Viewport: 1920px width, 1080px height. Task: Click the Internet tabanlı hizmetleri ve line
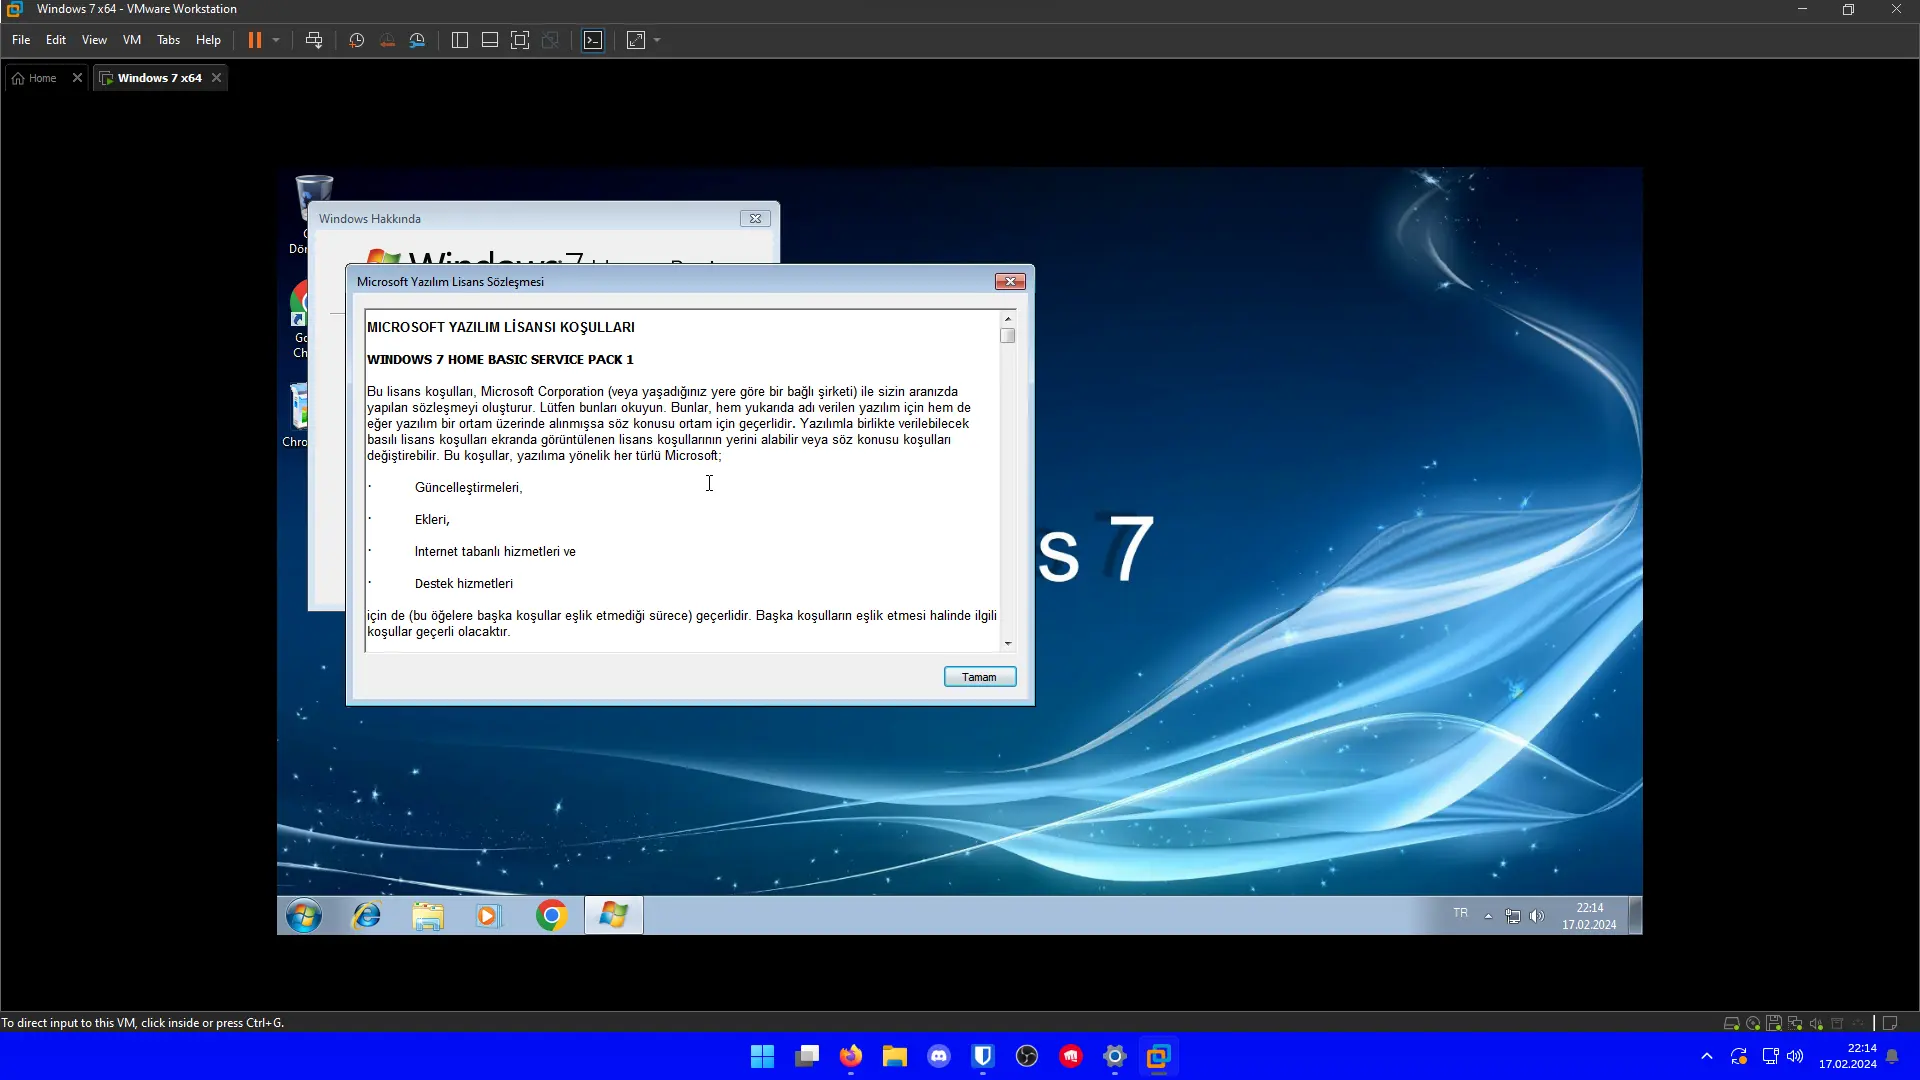[495, 552]
